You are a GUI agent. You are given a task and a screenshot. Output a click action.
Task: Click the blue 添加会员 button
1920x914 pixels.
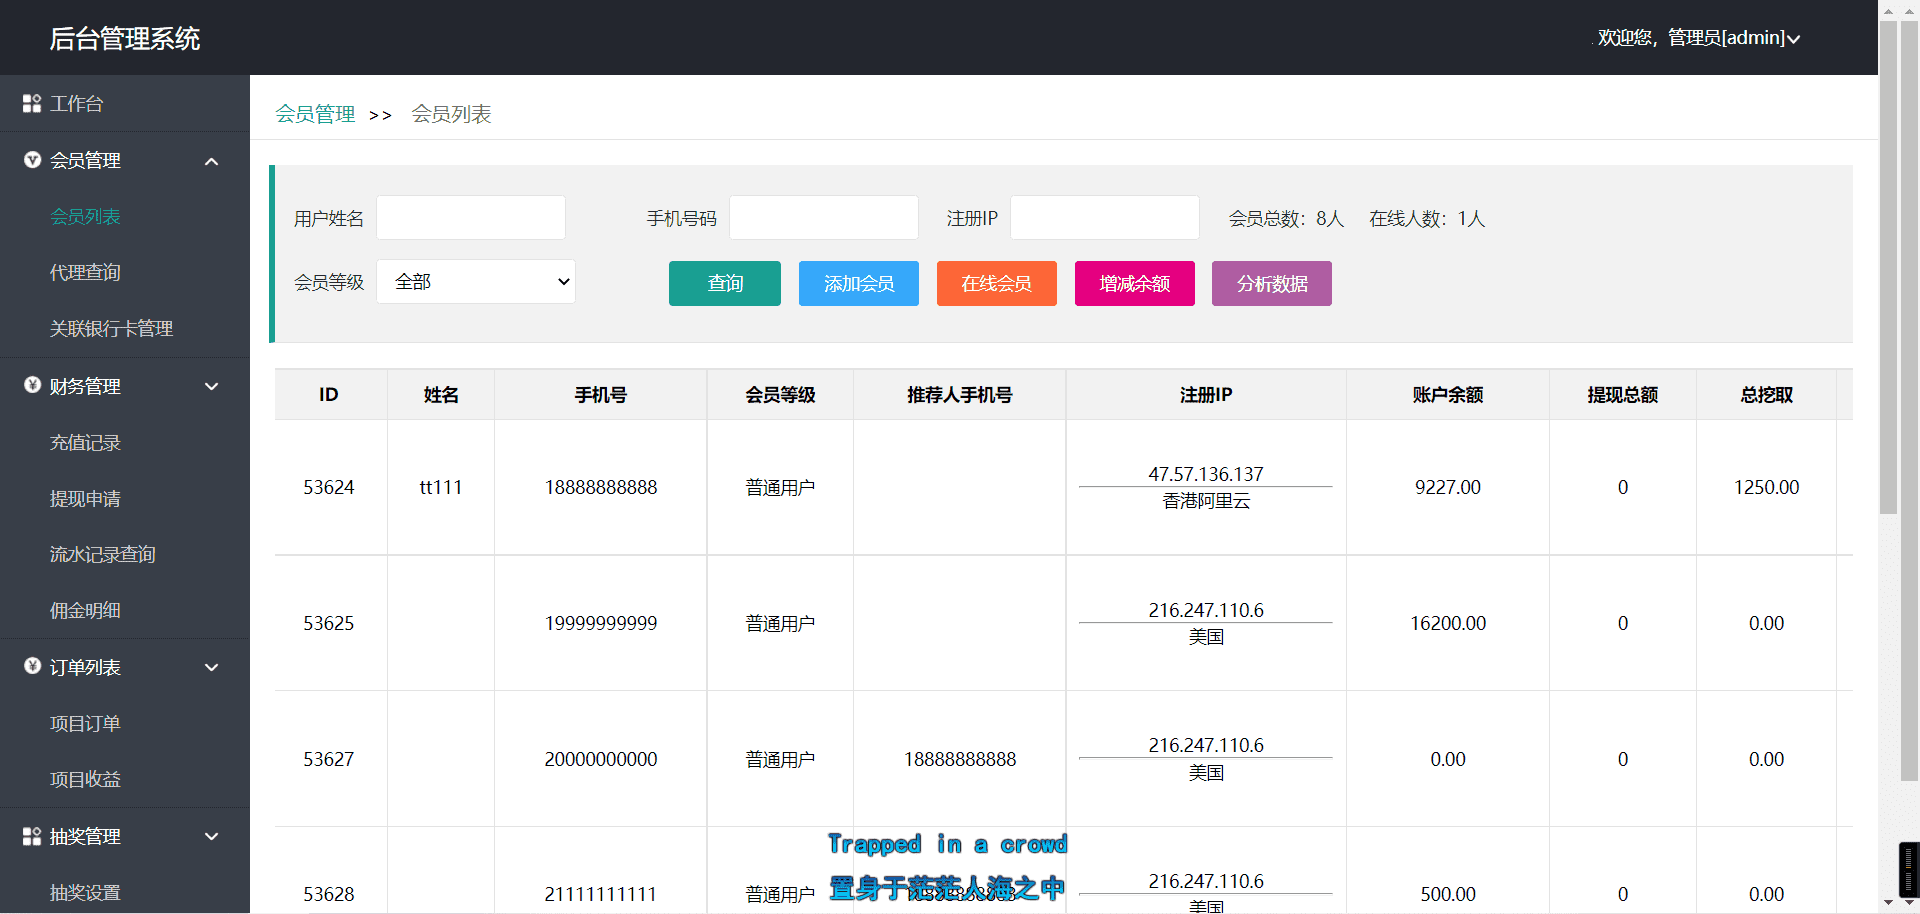tap(858, 284)
